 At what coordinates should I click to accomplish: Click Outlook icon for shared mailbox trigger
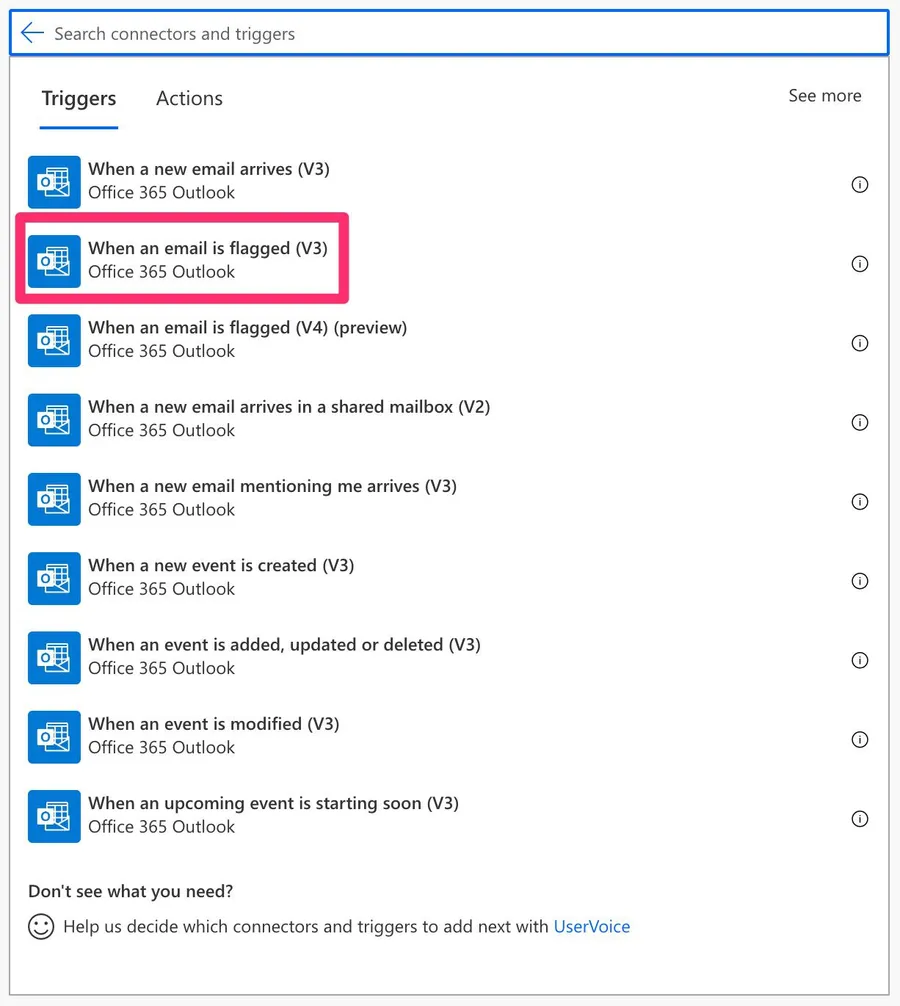(x=54, y=420)
